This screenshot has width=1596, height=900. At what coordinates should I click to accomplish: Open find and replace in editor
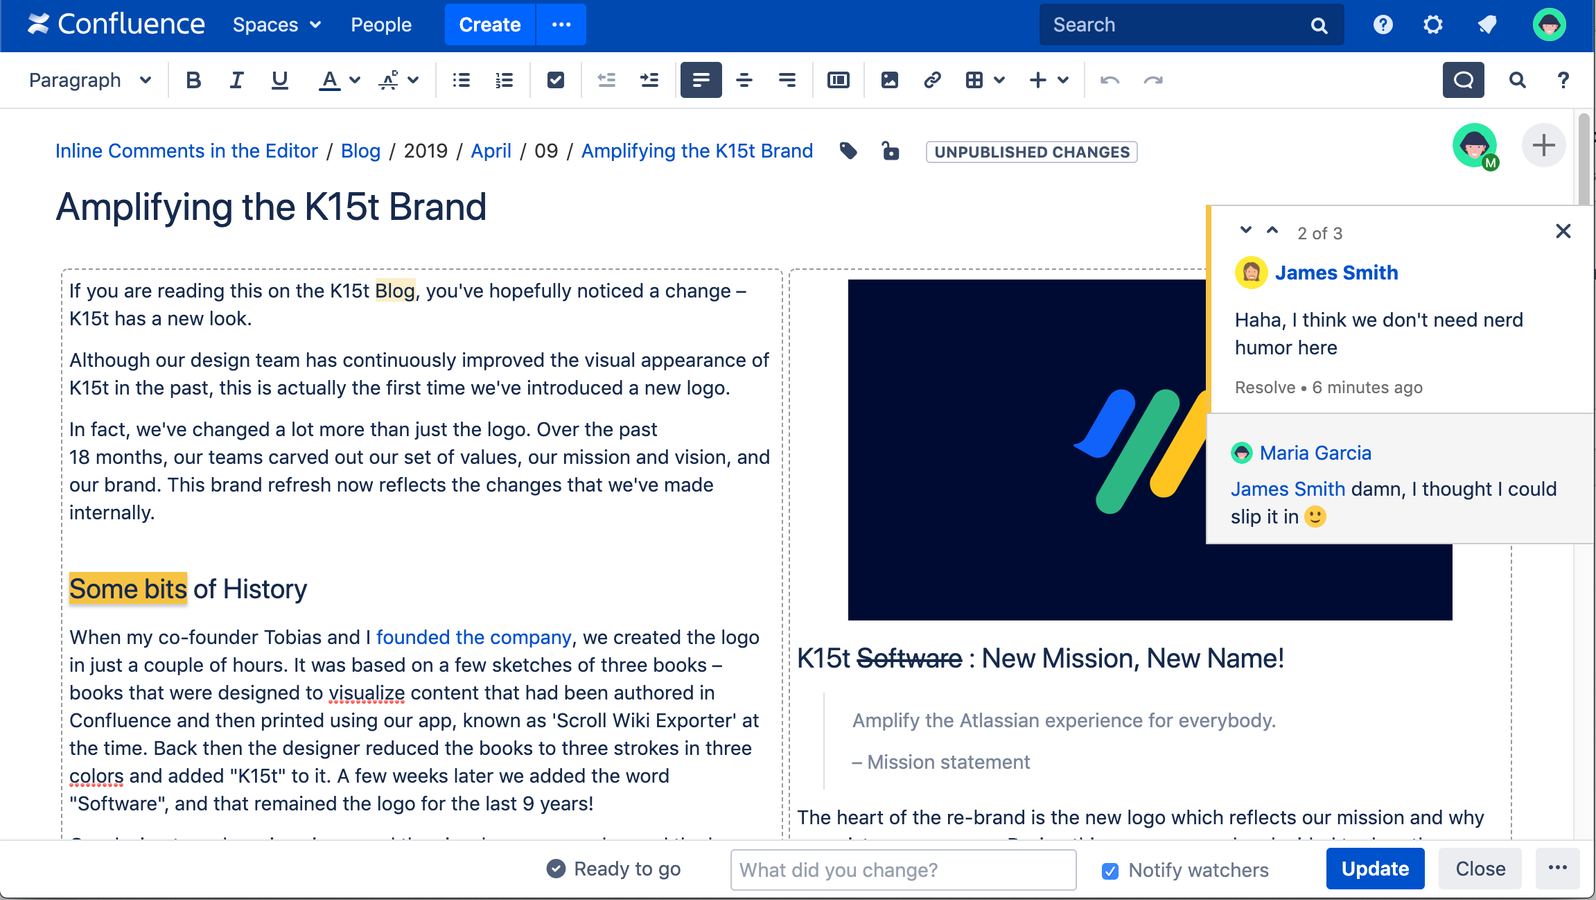1517,80
